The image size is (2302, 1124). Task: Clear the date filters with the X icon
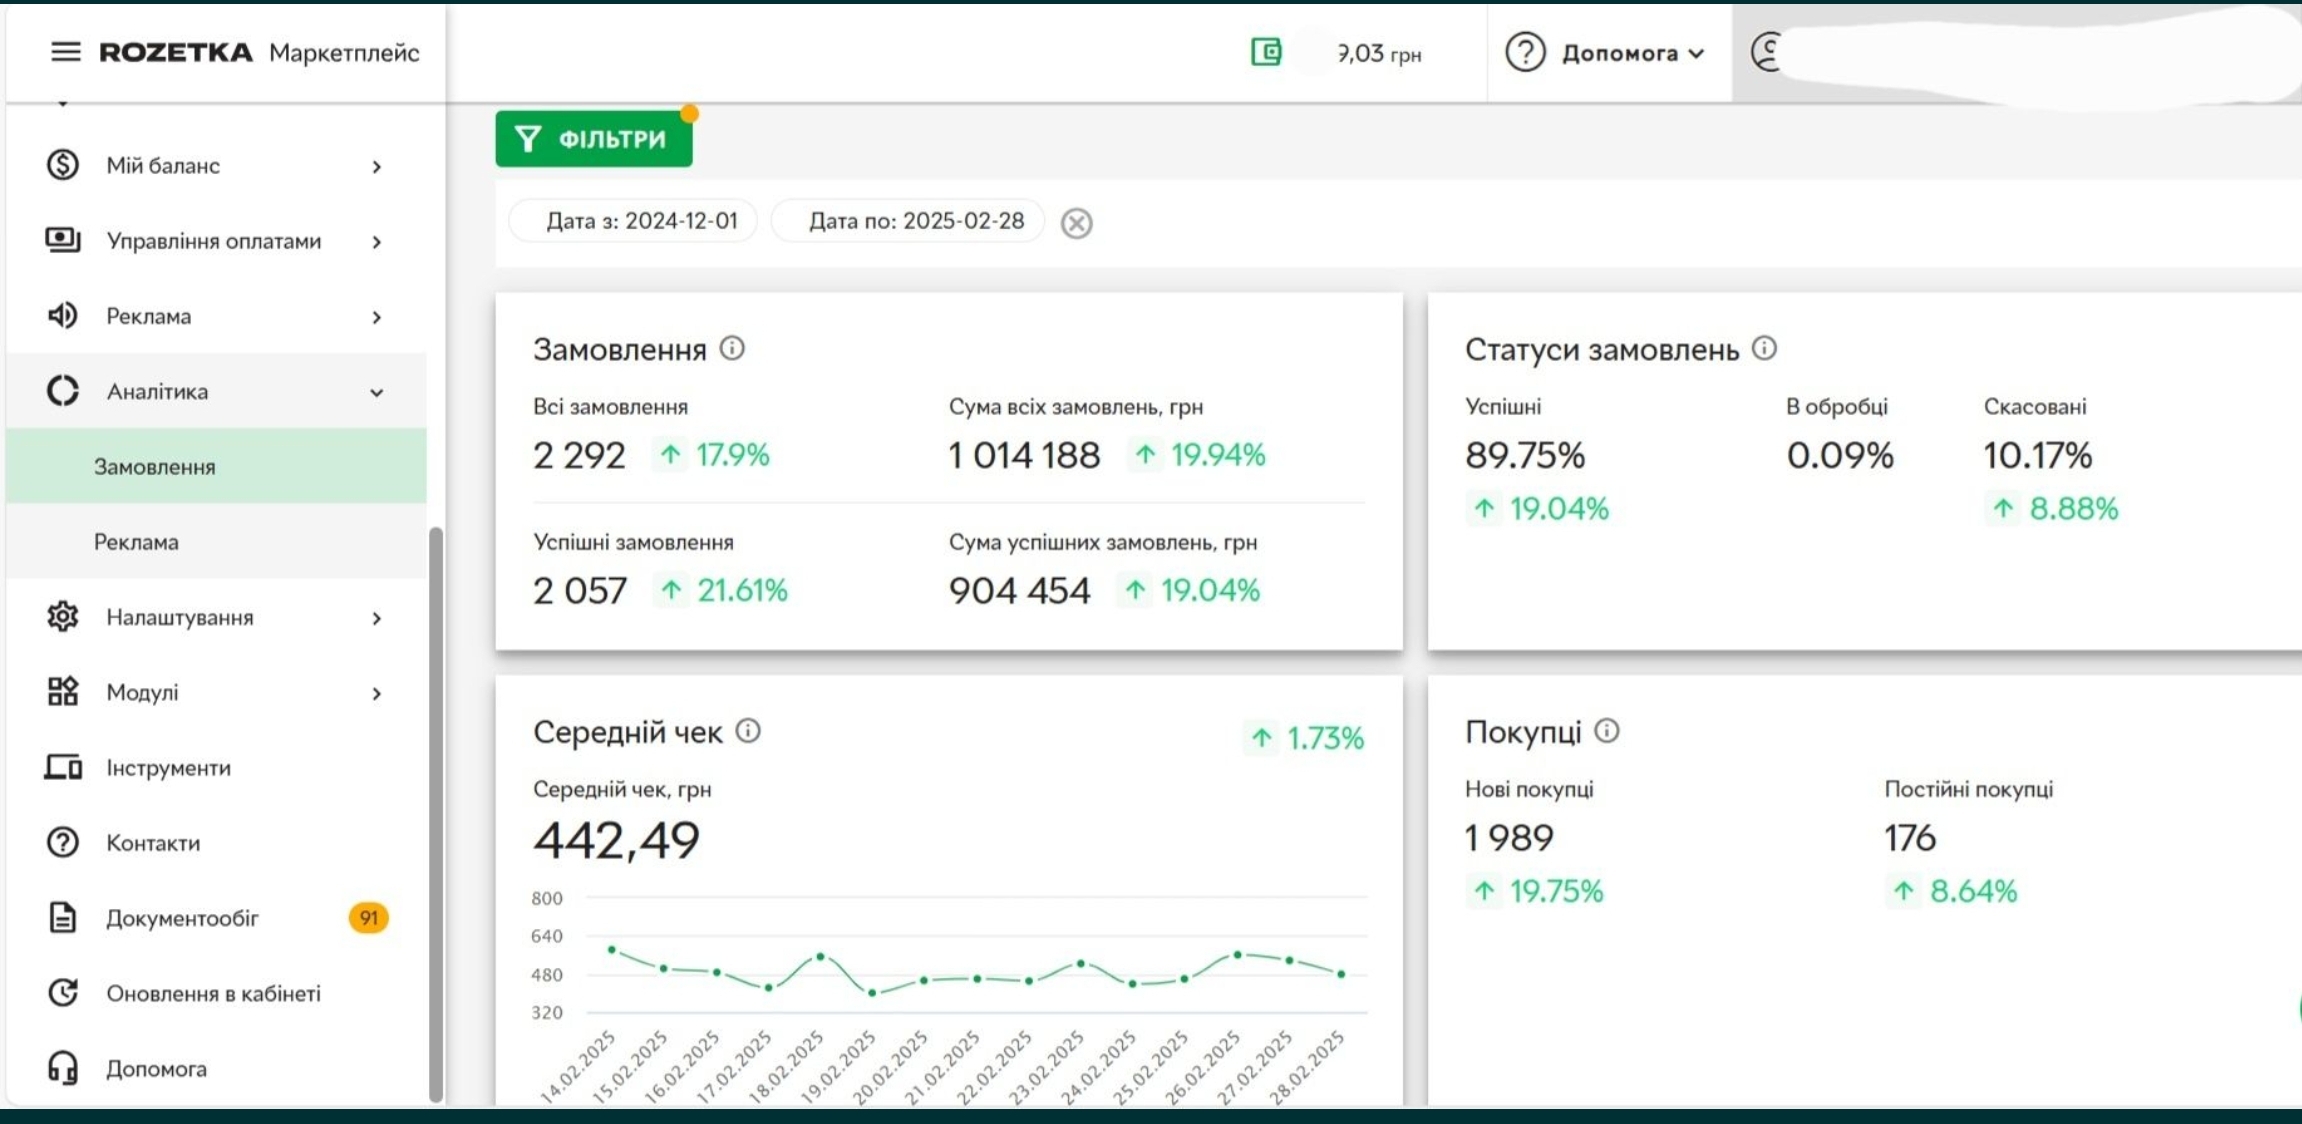[1076, 222]
